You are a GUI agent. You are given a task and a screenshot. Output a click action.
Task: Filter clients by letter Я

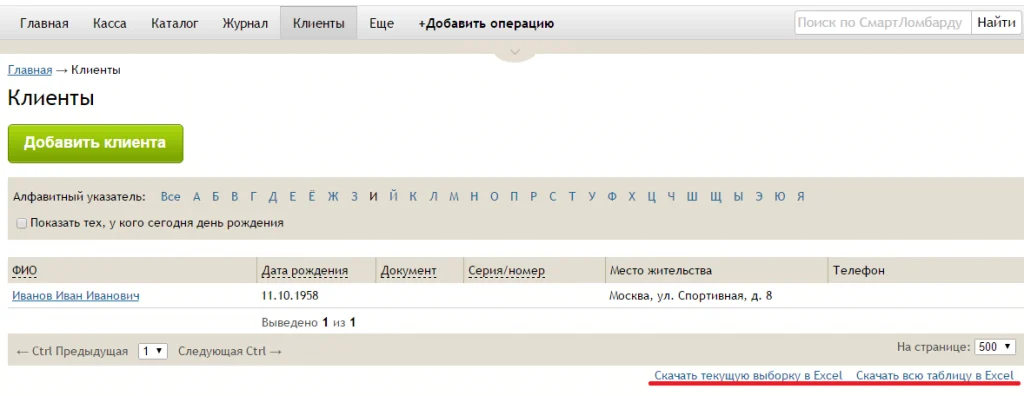[x=801, y=197]
